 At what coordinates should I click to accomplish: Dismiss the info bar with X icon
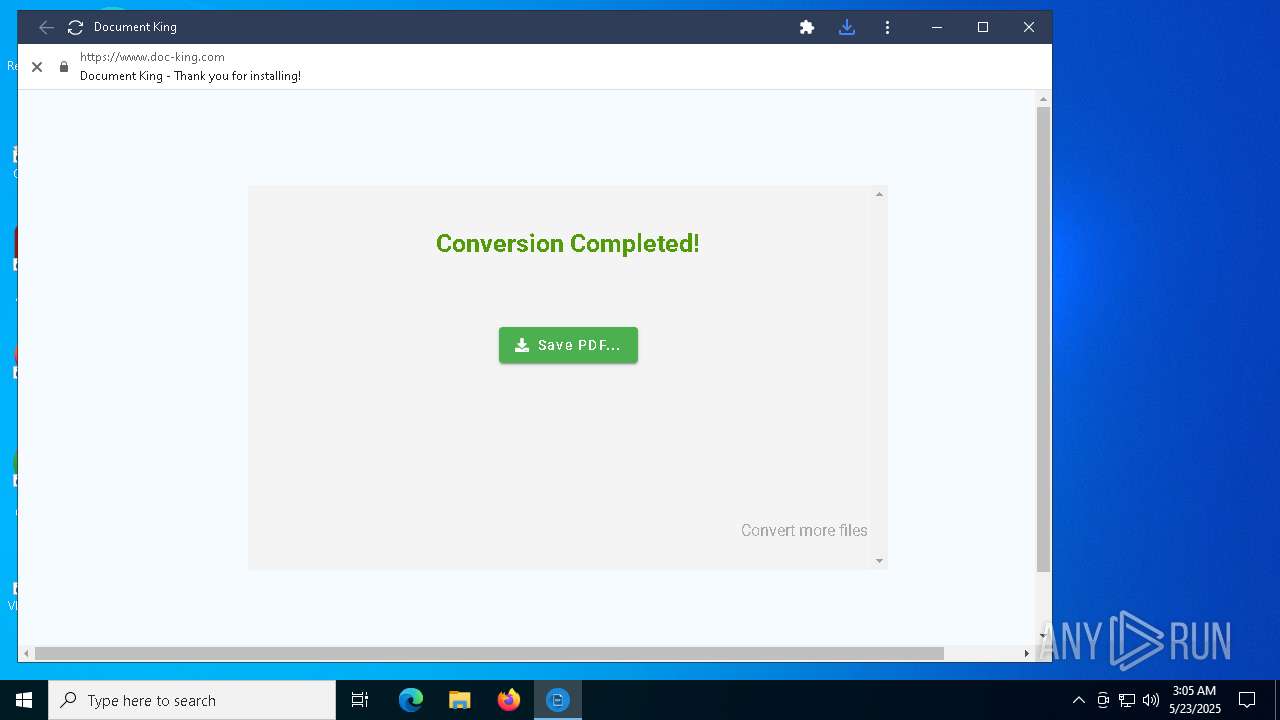click(x=37, y=67)
